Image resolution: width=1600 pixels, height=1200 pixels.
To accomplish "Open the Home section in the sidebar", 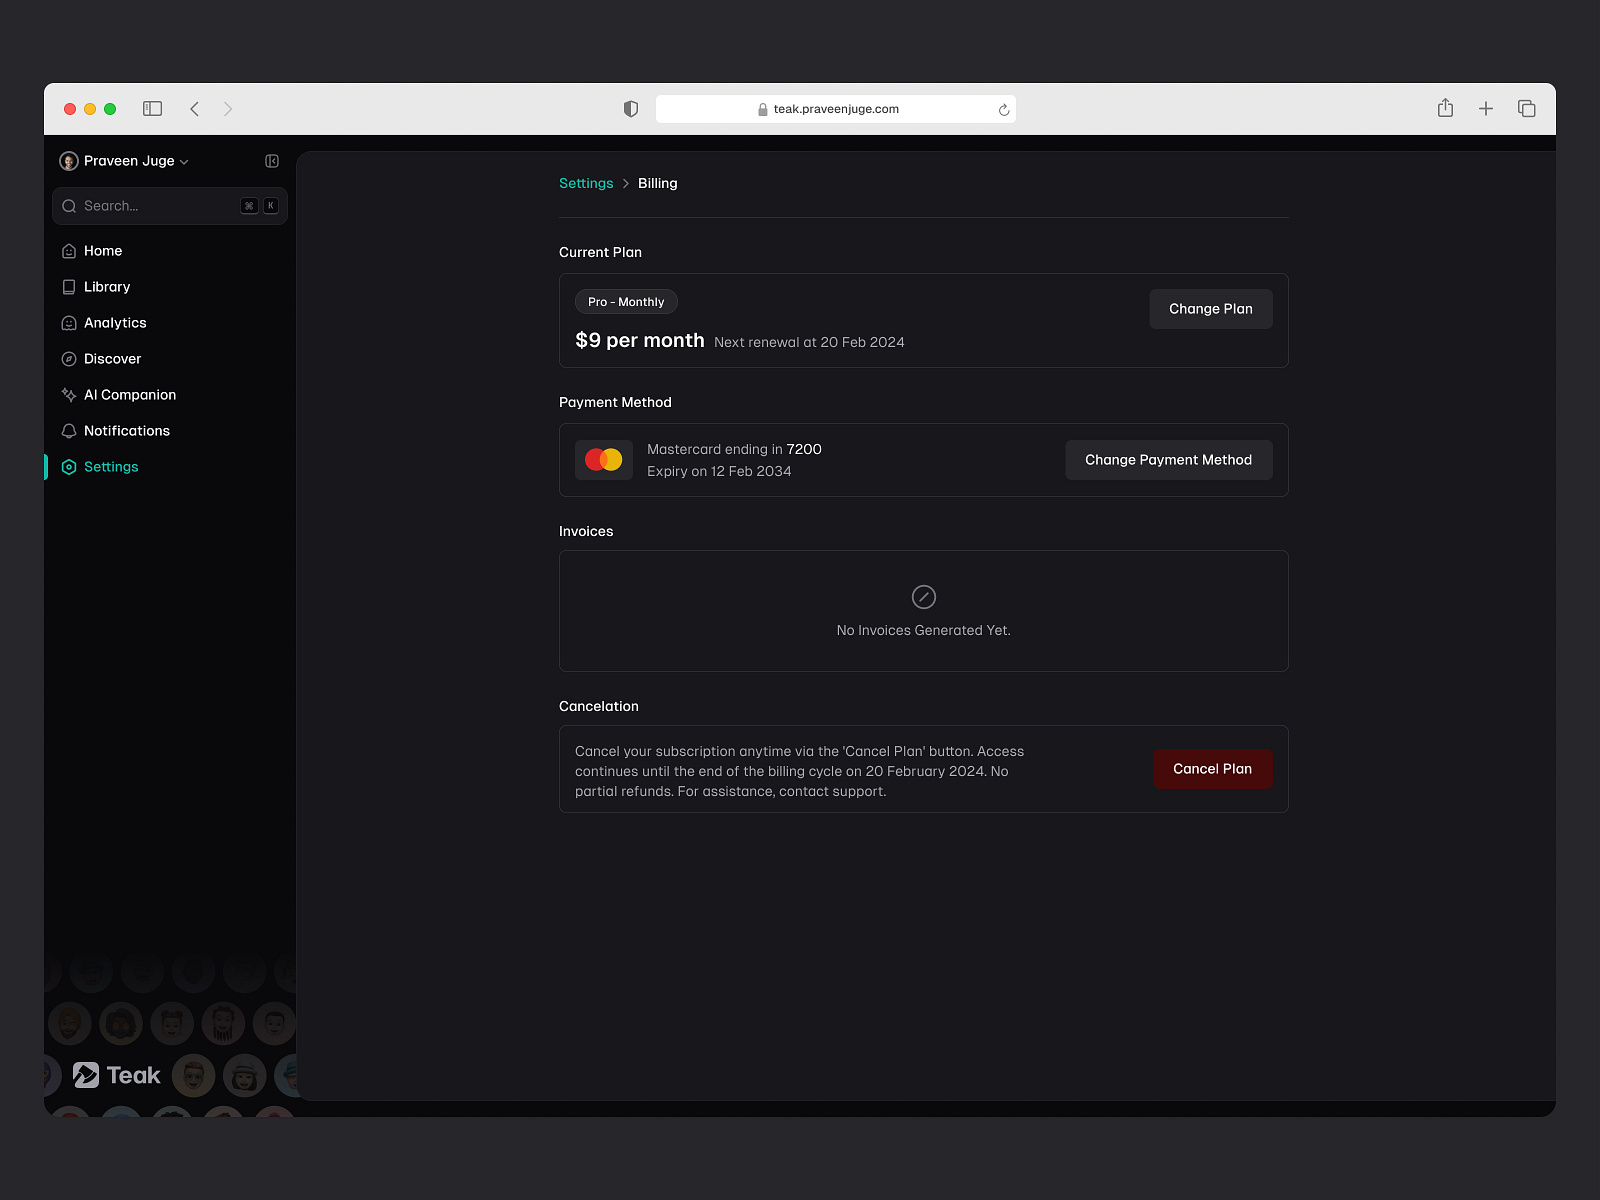I will point(102,250).
